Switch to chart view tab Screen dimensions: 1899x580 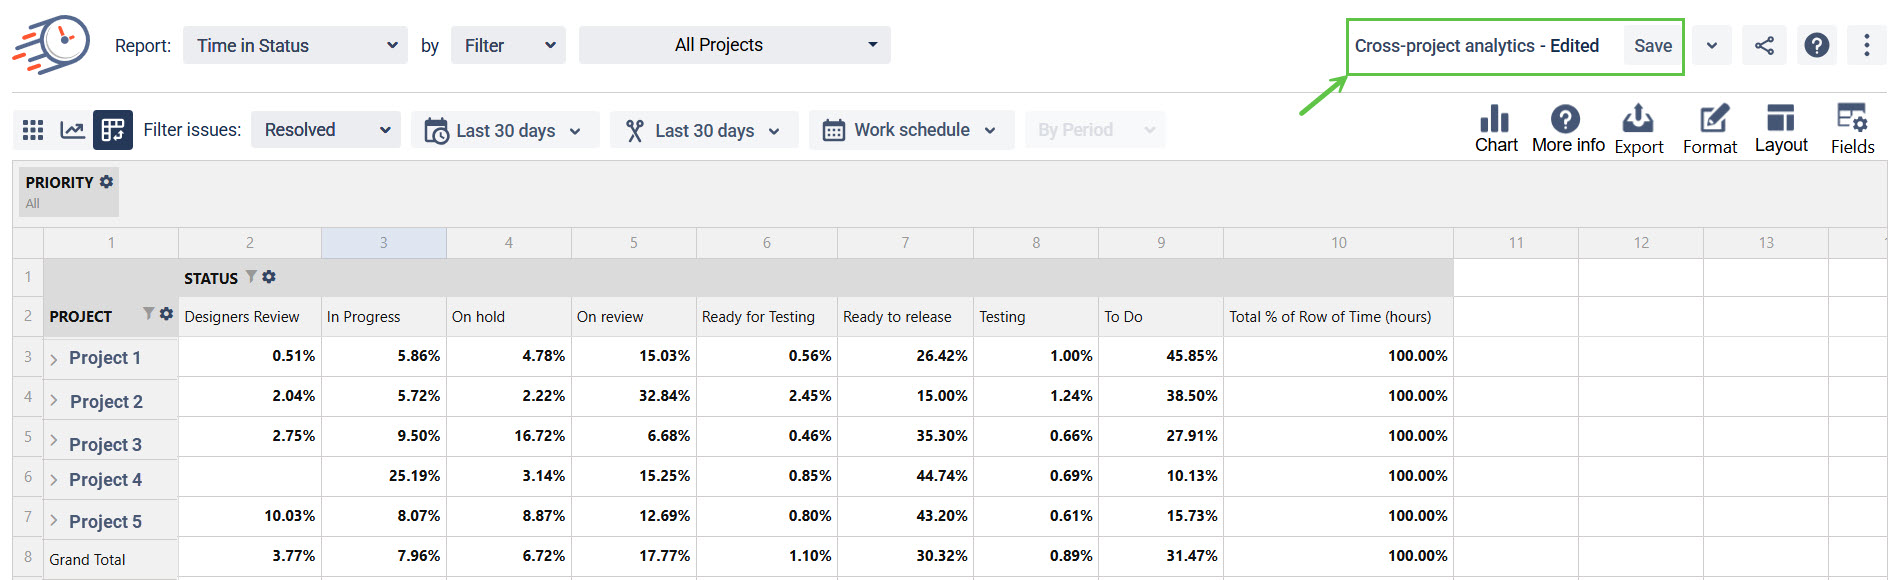point(71,129)
